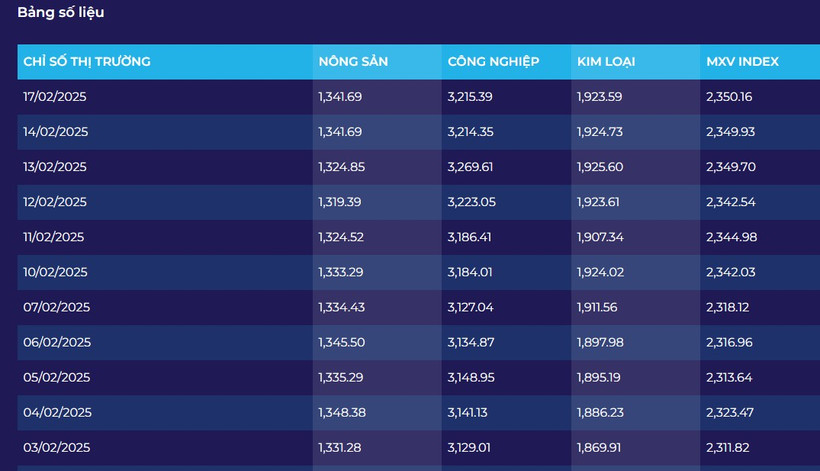Click the Công nghiệp value 3,269.61
This screenshot has width=820, height=471.
(x=470, y=167)
